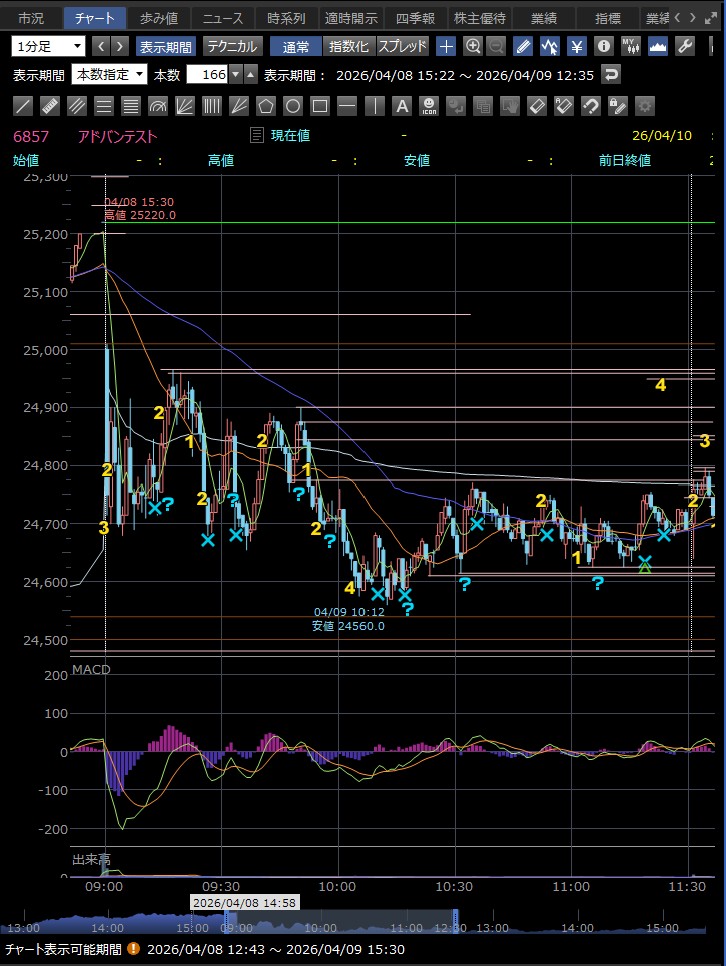Select the ellipse drawing tool

click(x=293, y=106)
